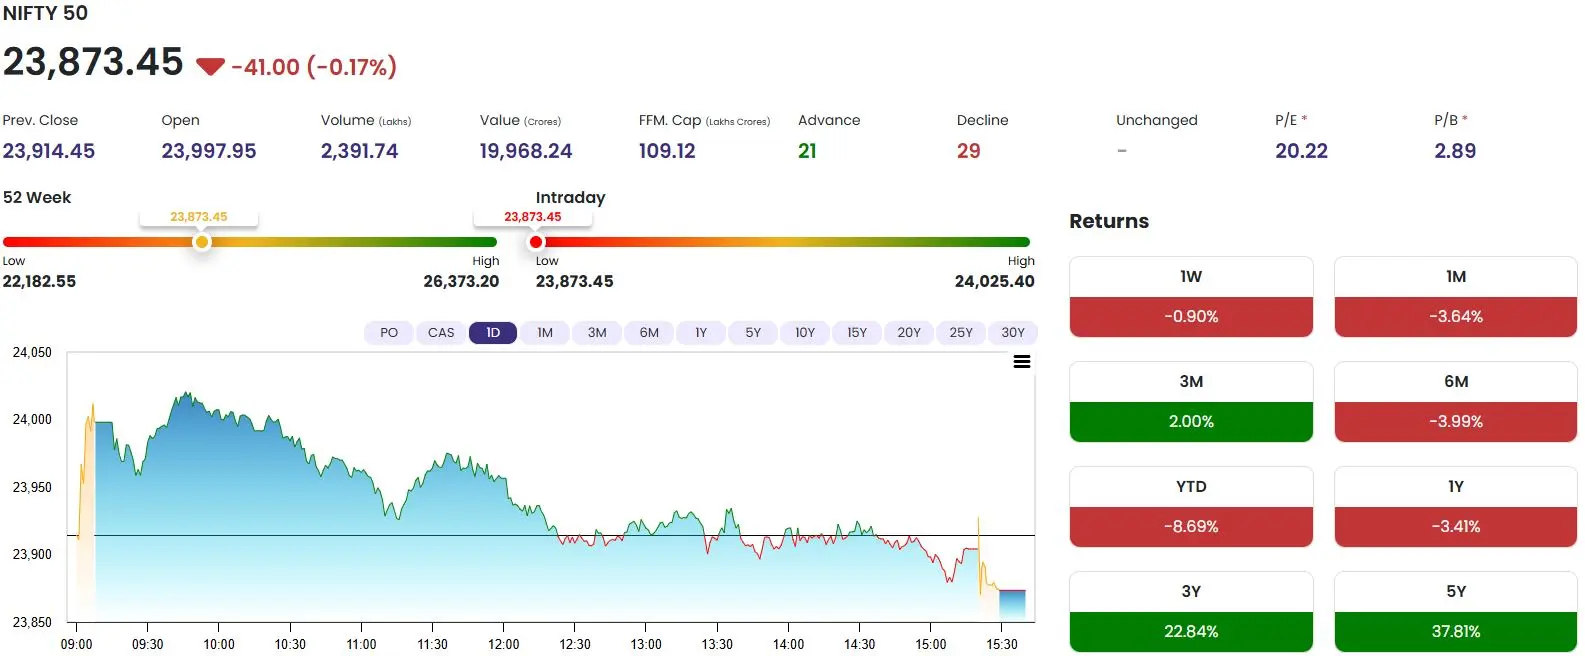
Task: Click the change text -41.00 (-0.17%)
Action: [x=314, y=67]
